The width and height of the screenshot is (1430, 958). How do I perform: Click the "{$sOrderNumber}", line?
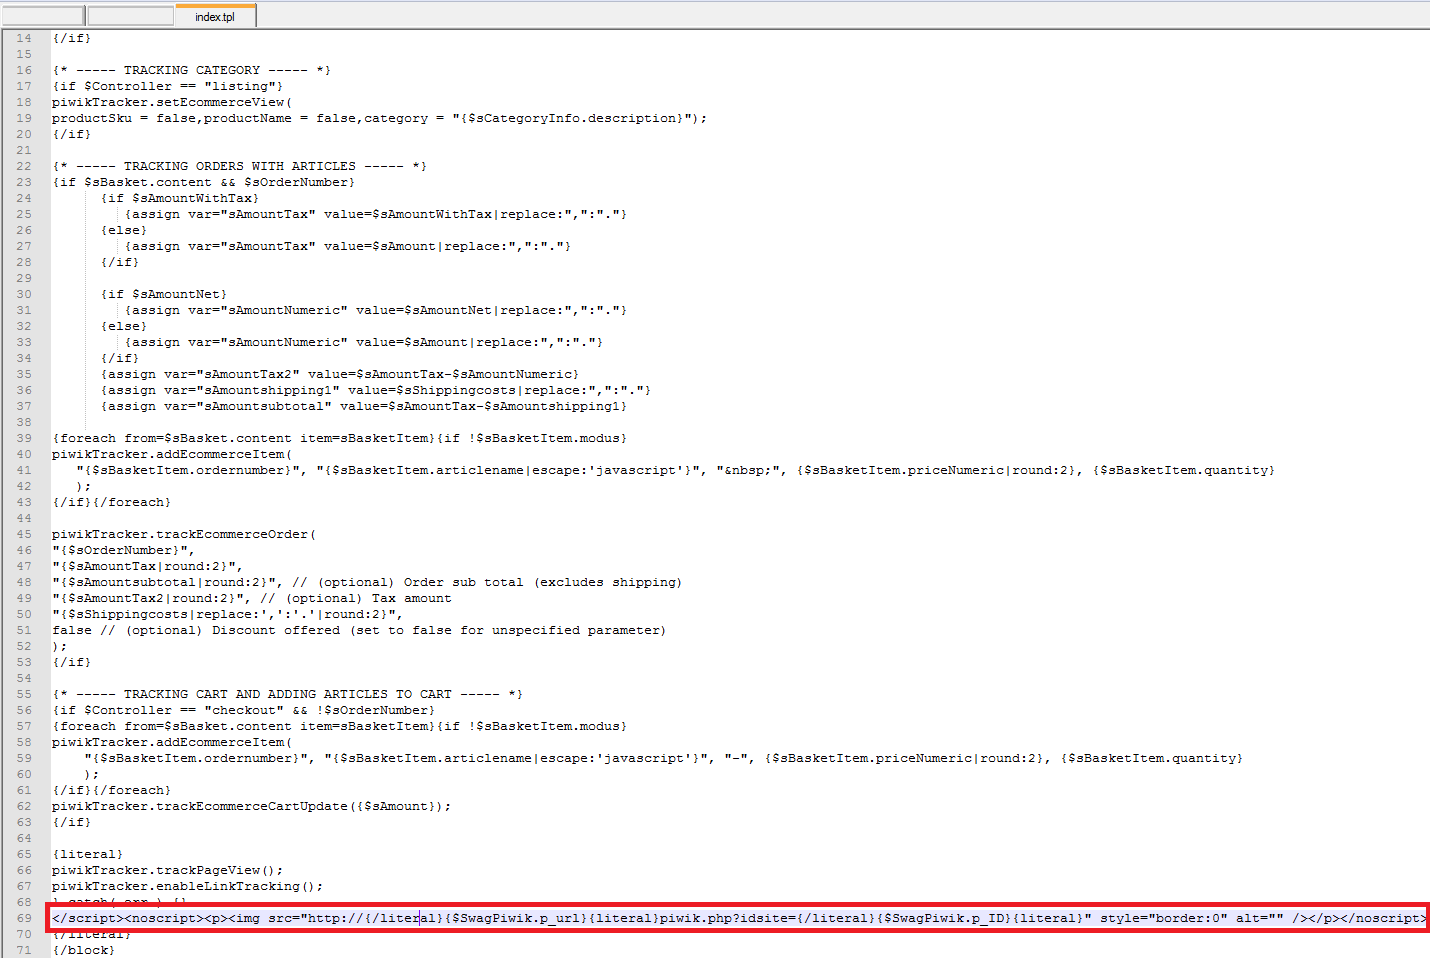124,550
